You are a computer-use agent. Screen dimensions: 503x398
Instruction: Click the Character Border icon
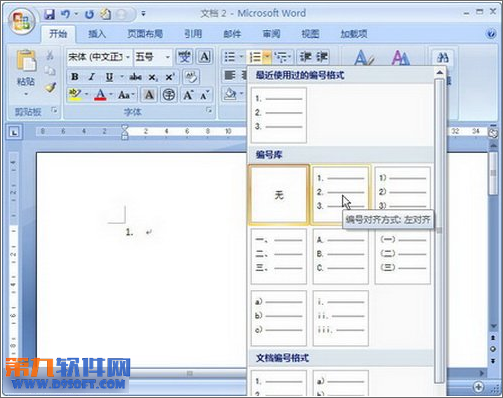click(x=204, y=57)
